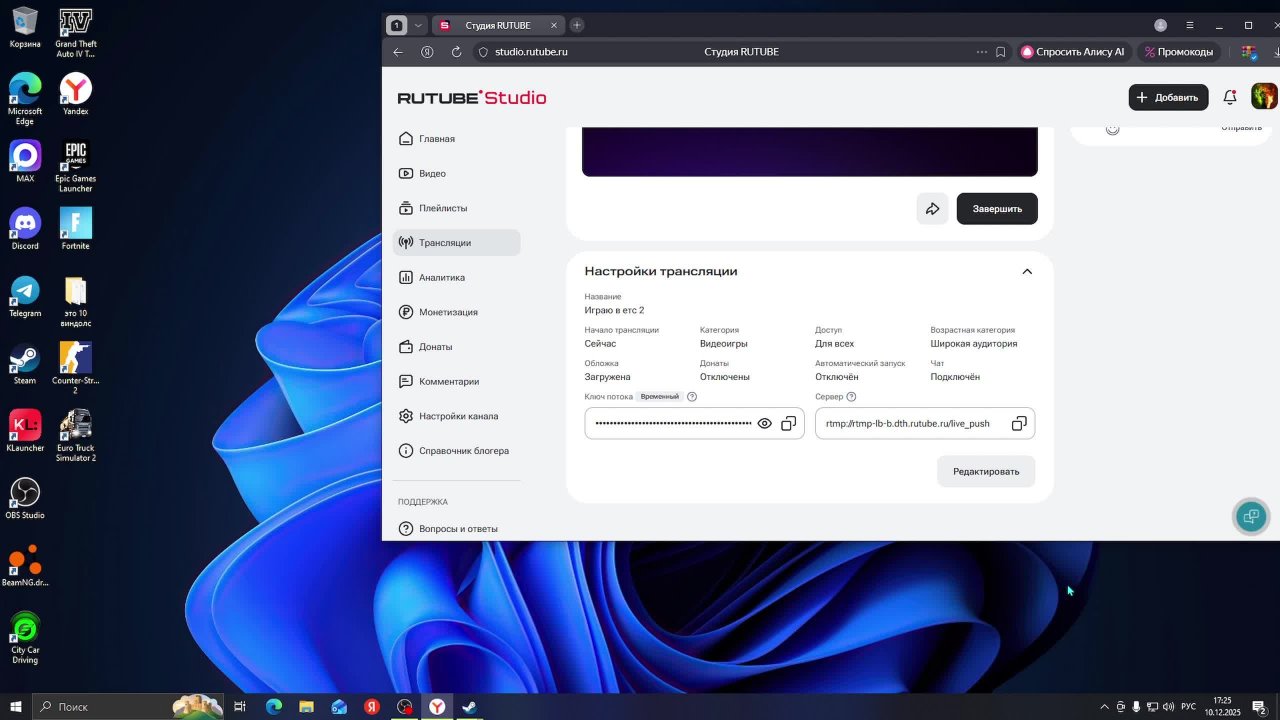Select Трансляции in the sidebar
This screenshot has width=1280, height=720.
coord(457,243)
